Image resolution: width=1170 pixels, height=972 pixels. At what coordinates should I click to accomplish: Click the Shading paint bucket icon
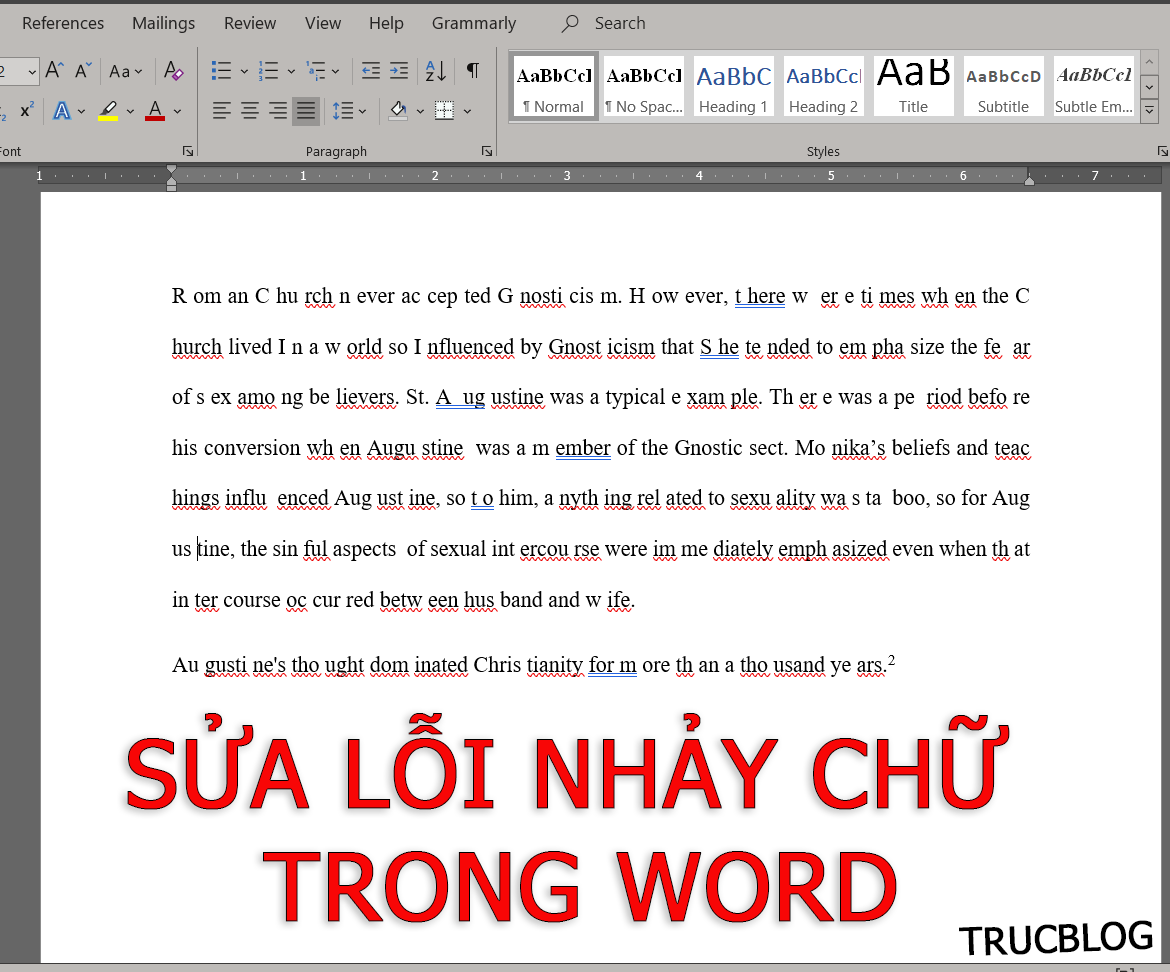[398, 111]
